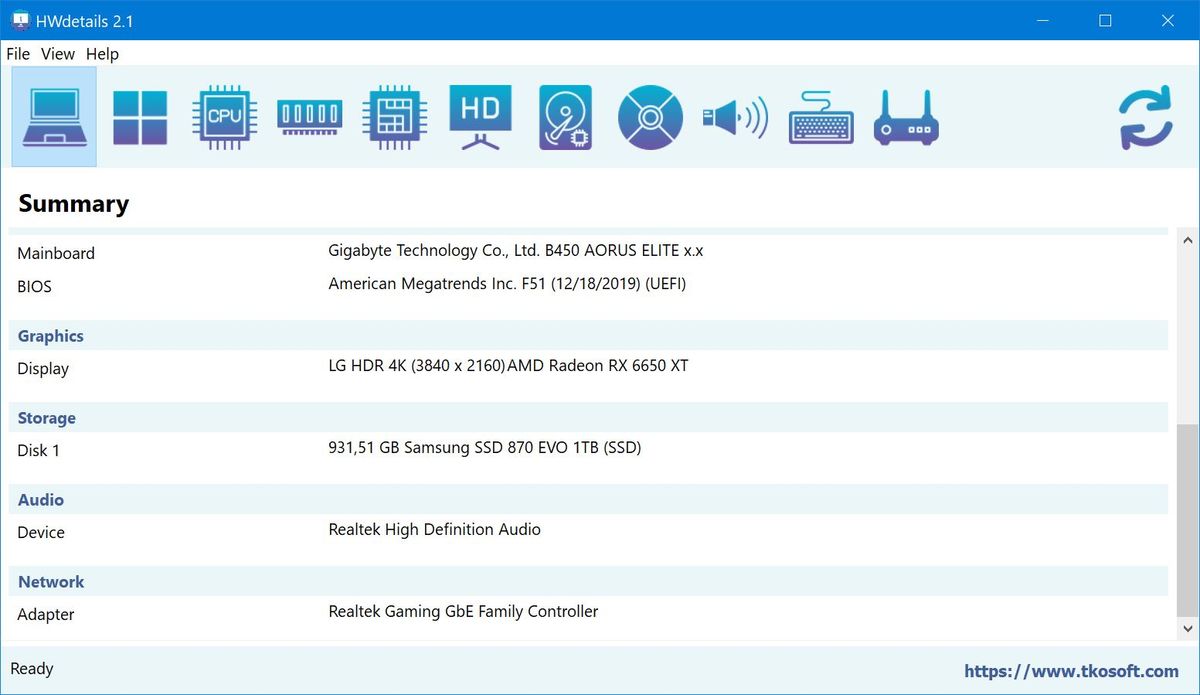This screenshot has width=1200, height=695.
Task: Click the Mainboard row label
Action: click(56, 254)
